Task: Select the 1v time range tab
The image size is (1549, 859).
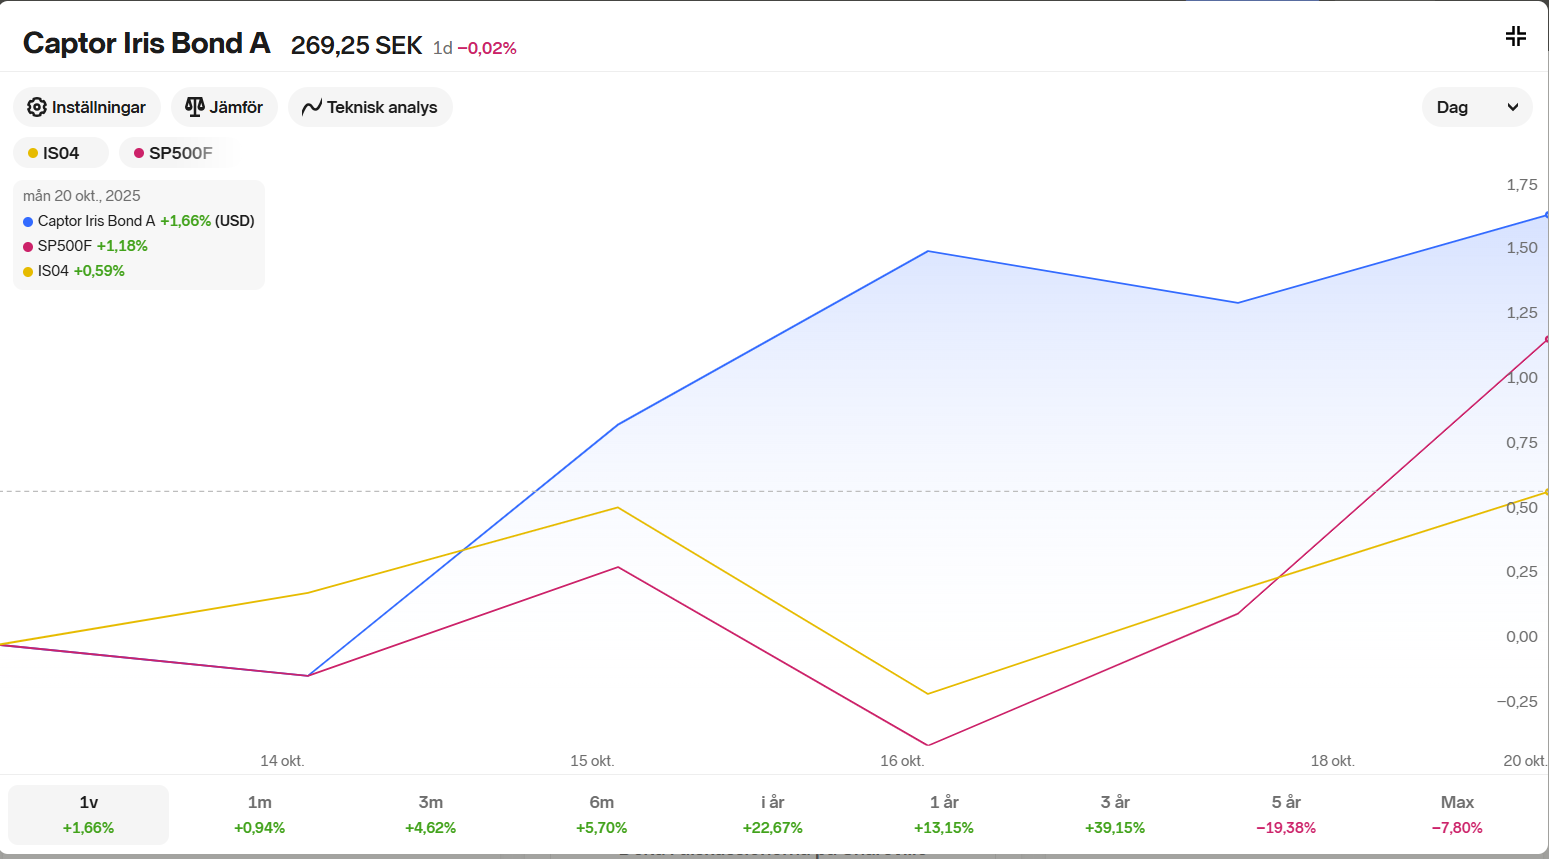Action: [x=88, y=814]
